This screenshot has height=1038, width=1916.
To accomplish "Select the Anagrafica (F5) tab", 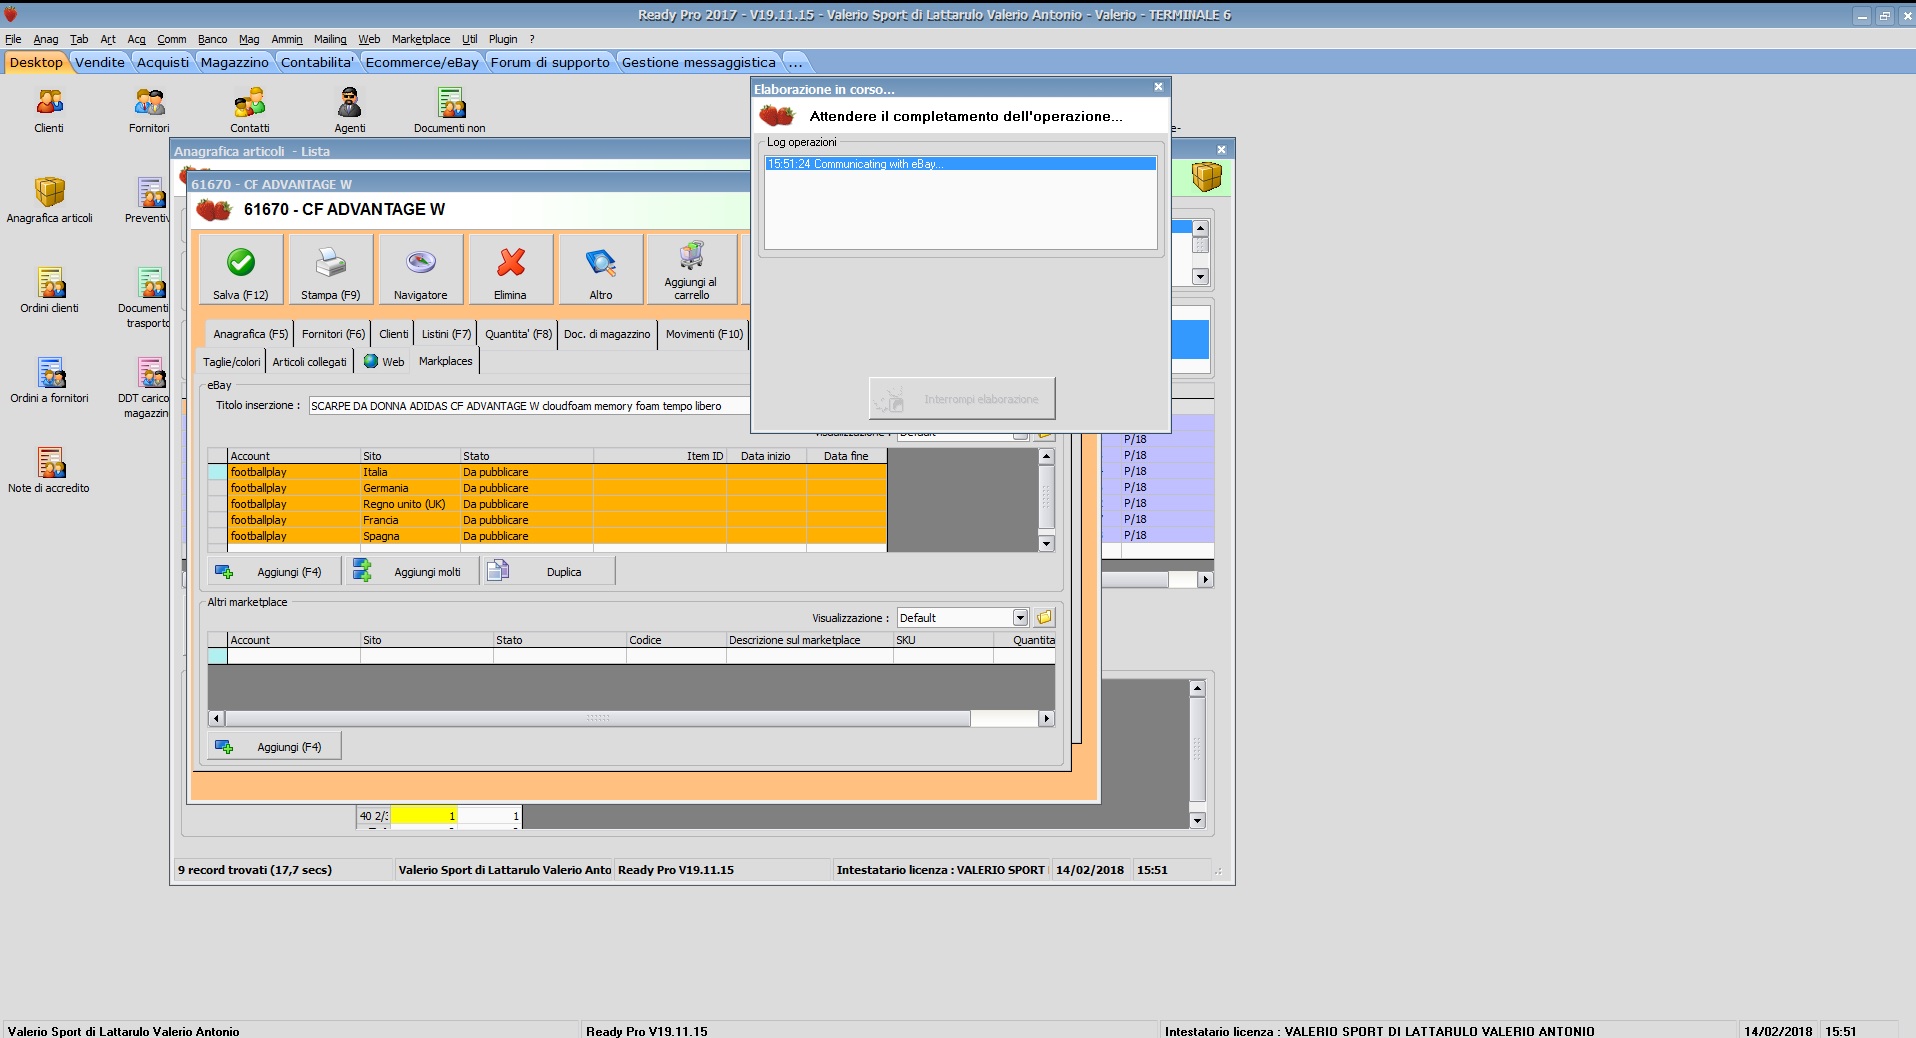I will [x=250, y=334].
